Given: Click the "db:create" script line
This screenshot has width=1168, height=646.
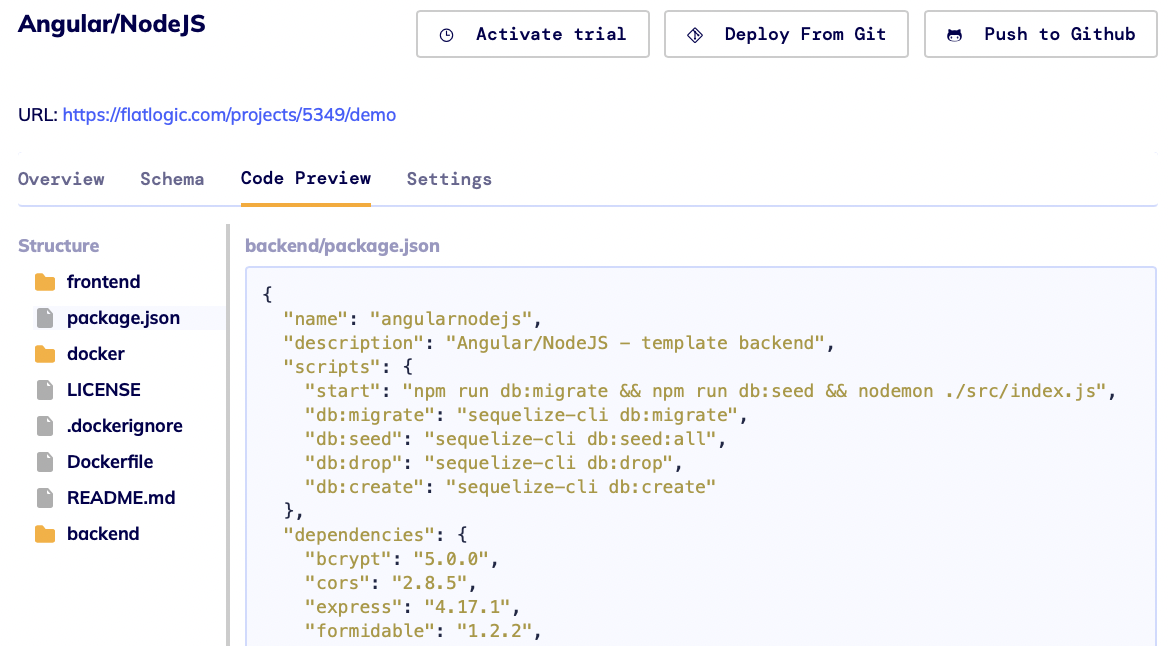Looking at the screenshot, I should point(510,487).
